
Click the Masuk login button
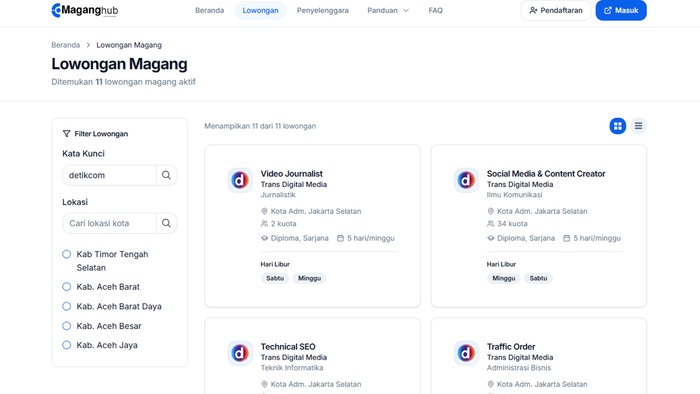click(x=621, y=10)
